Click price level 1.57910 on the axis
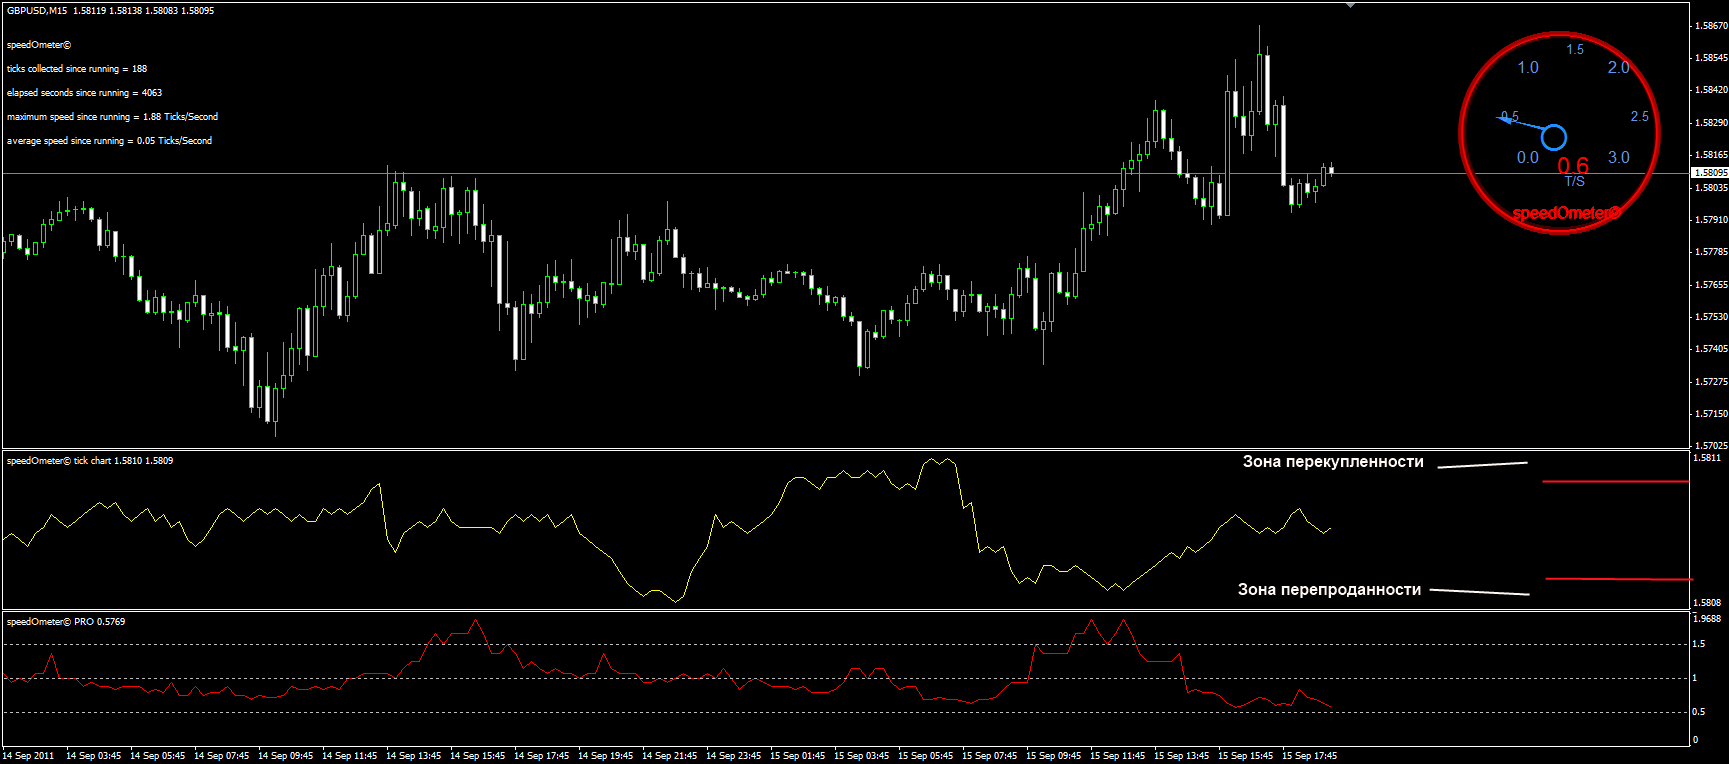This screenshot has width=1729, height=764. pos(1712,220)
